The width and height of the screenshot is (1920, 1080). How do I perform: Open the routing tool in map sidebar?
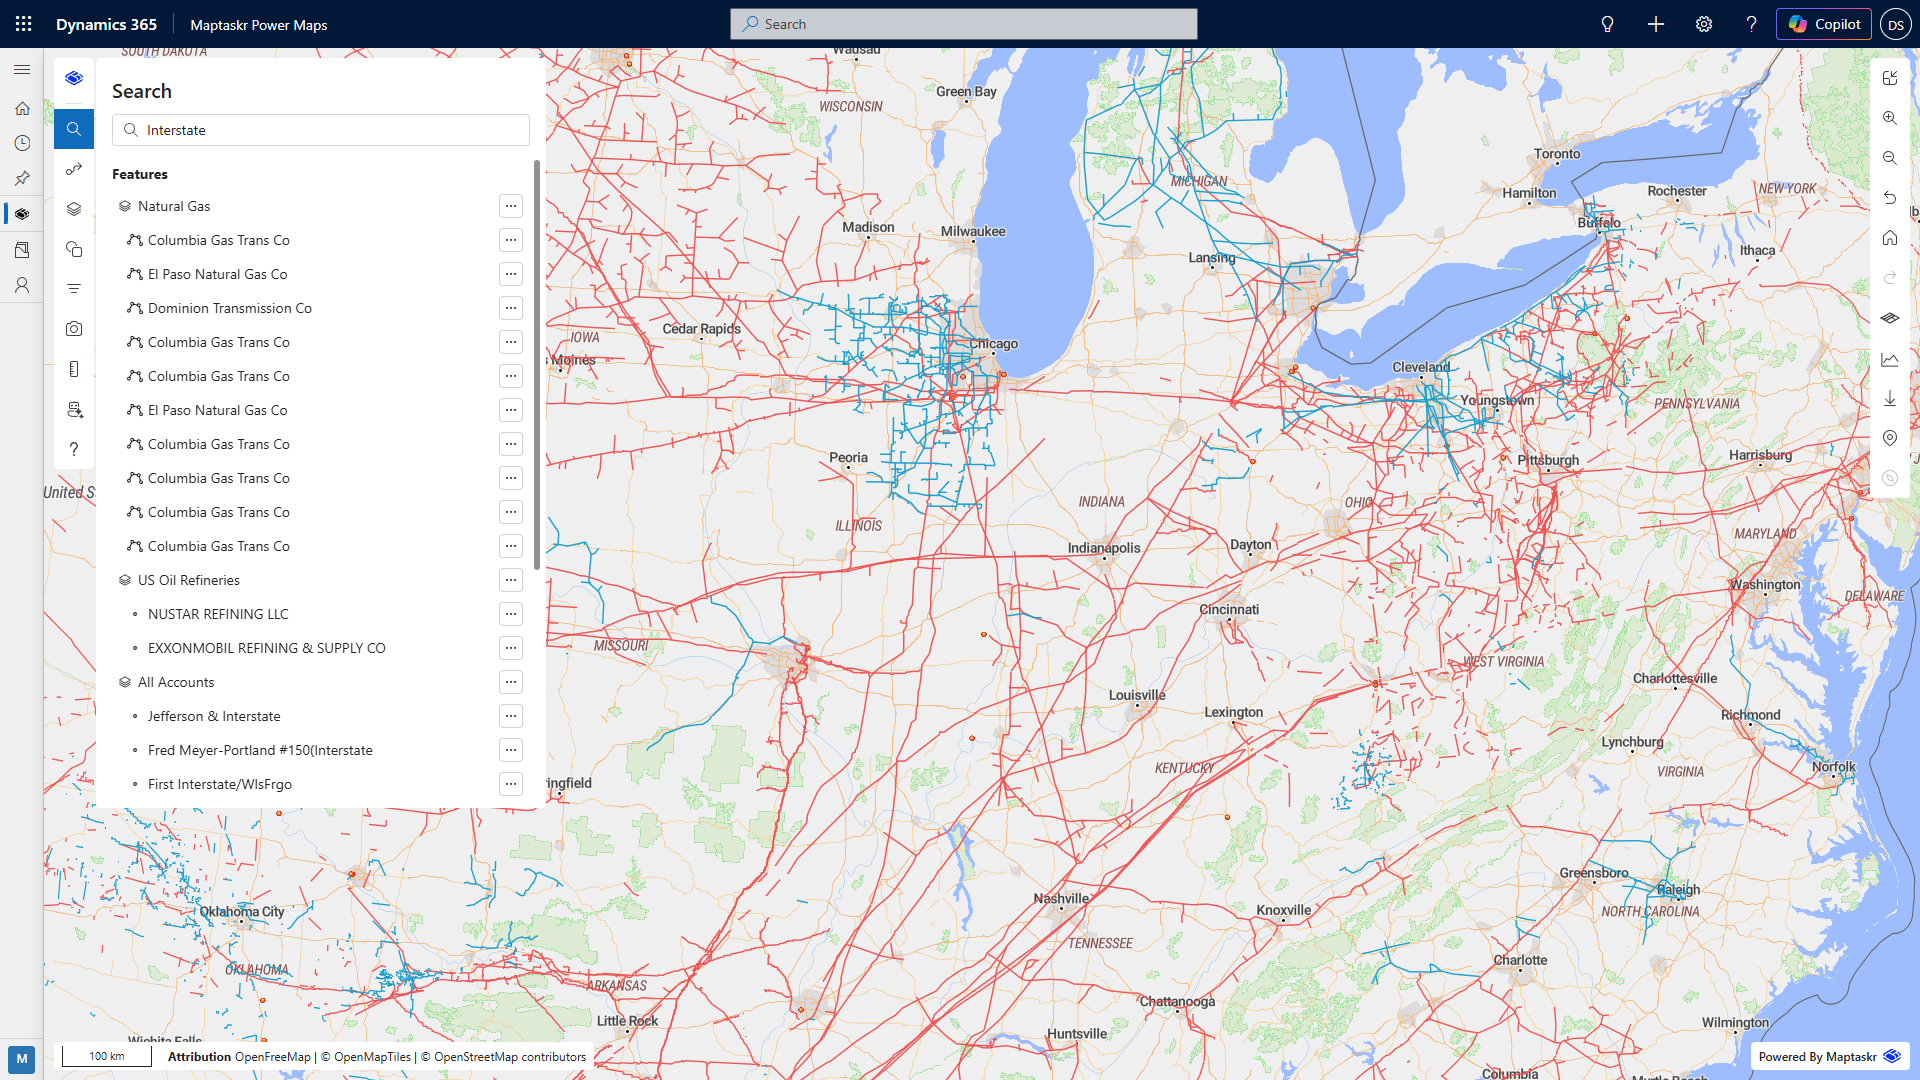[x=74, y=169]
